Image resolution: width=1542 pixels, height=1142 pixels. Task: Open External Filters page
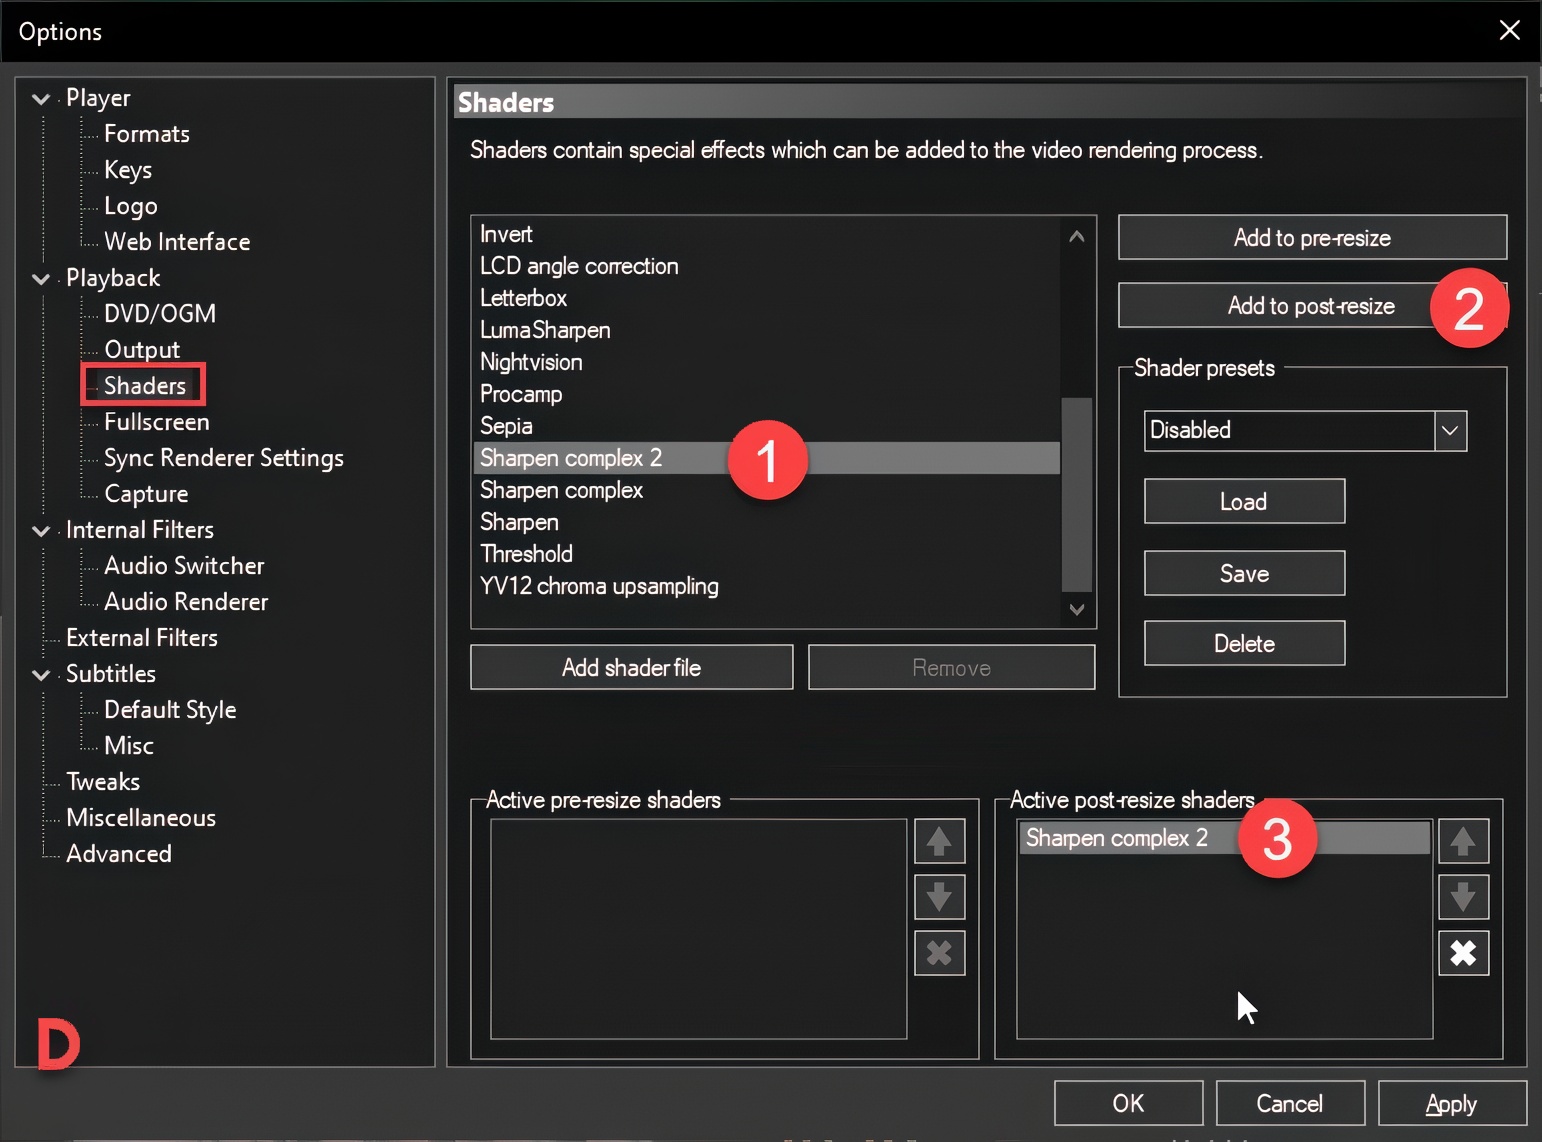pos(142,638)
